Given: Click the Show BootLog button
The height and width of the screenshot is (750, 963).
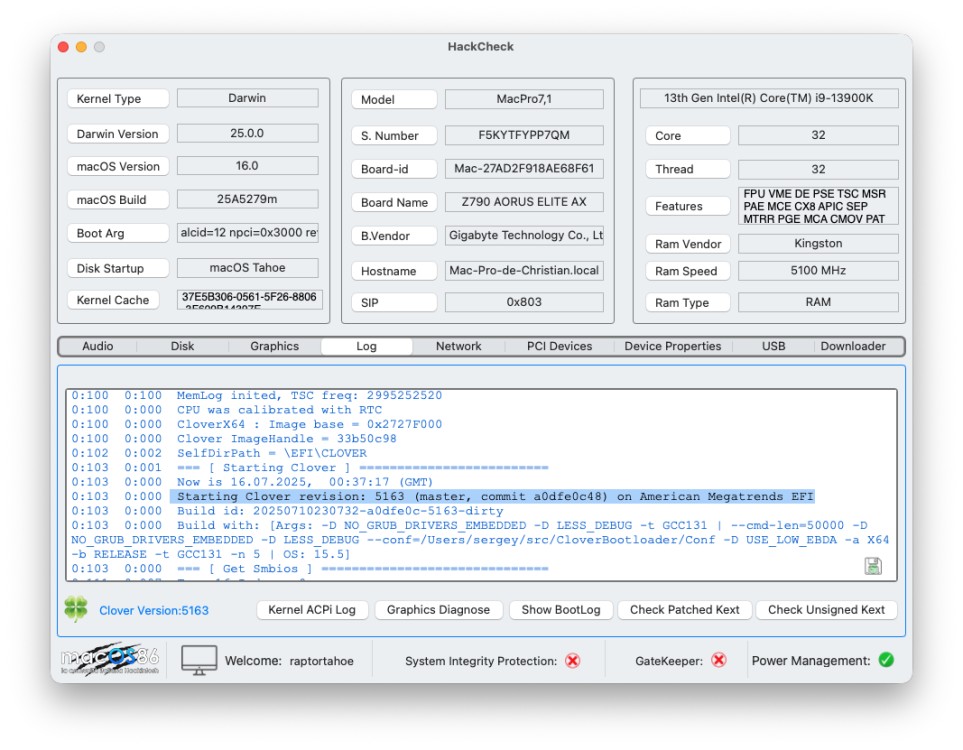Looking at the screenshot, I should click(561, 610).
